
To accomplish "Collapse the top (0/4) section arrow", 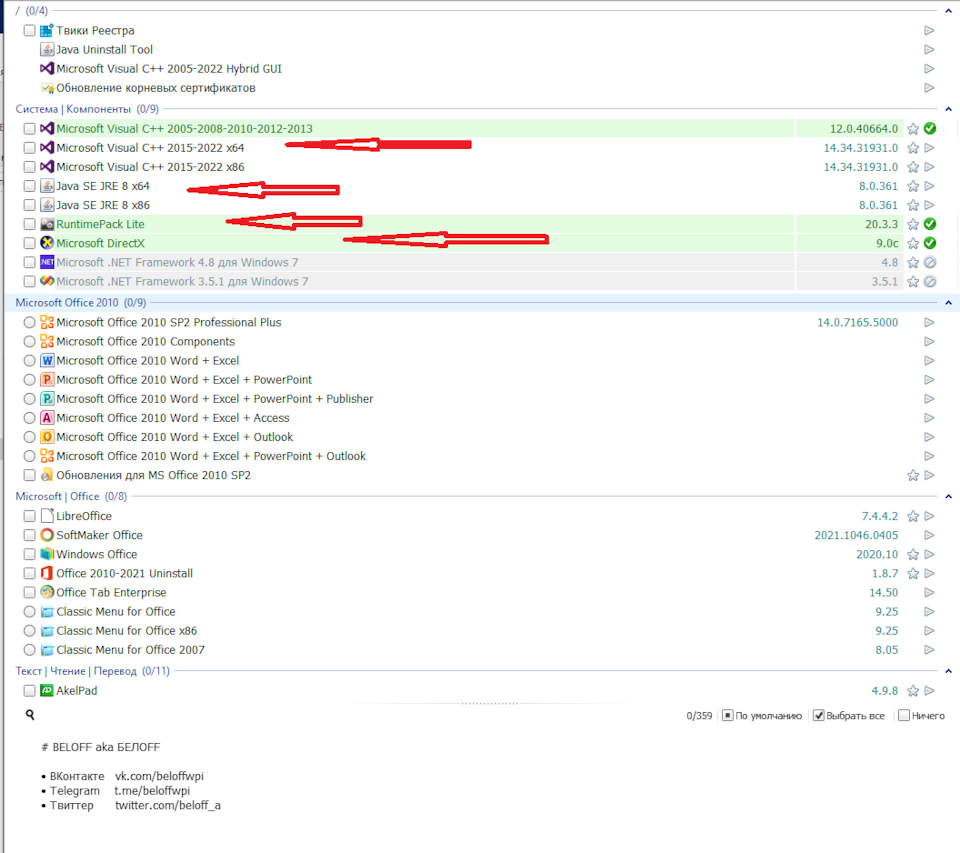I will tap(948, 11).
